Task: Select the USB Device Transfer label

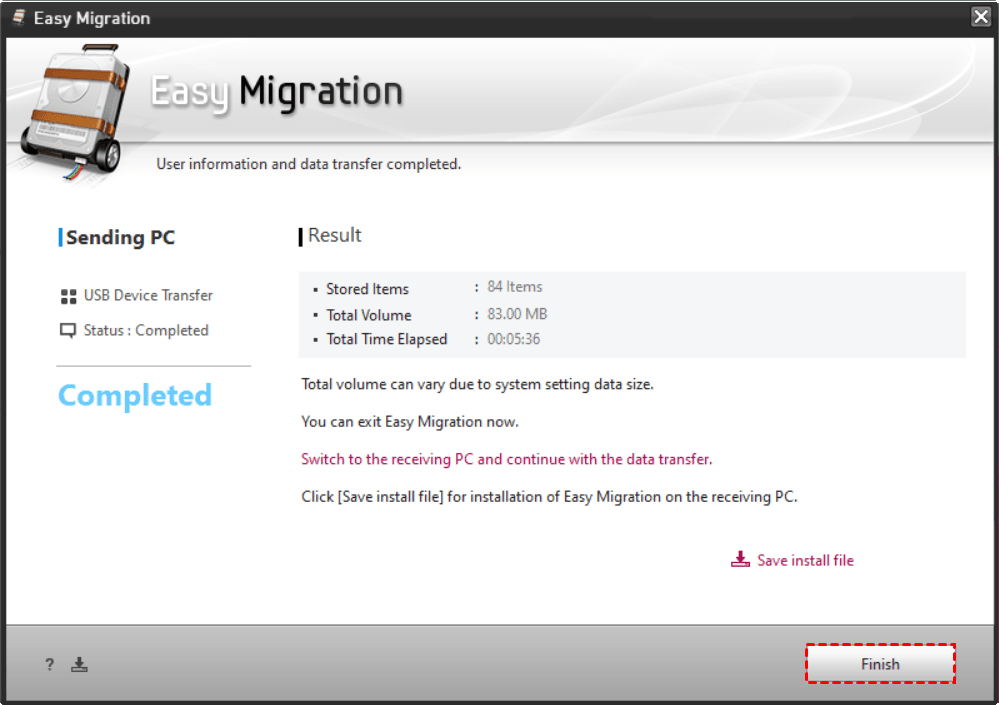Action: (148, 295)
